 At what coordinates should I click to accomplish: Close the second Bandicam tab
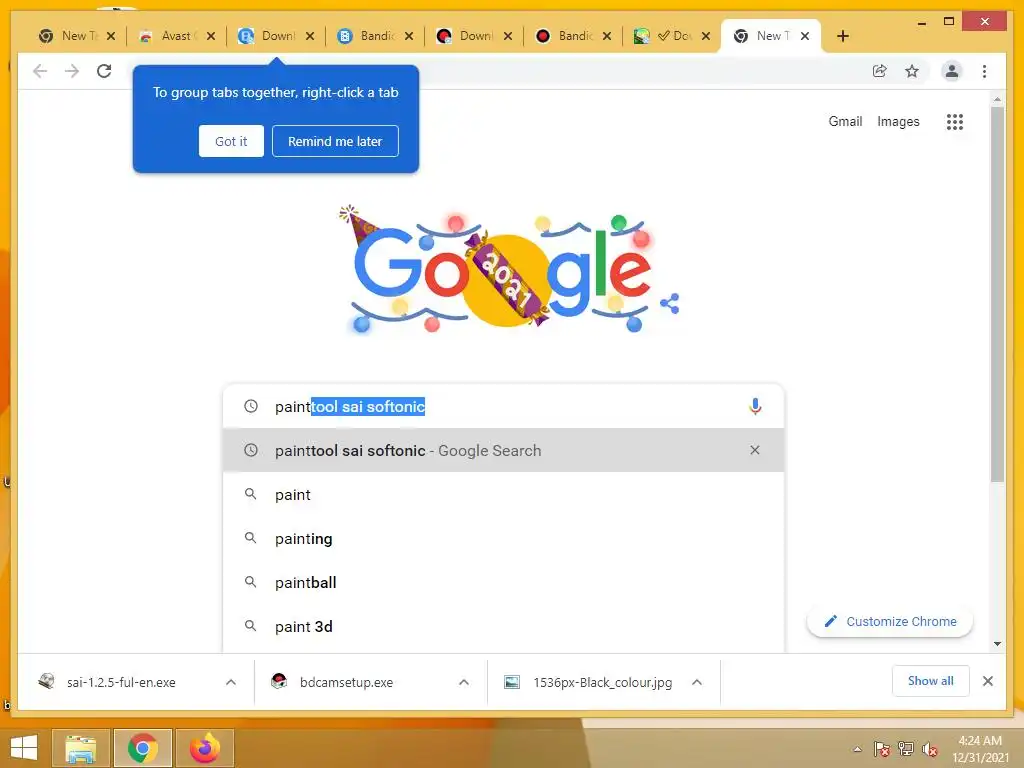tap(607, 36)
